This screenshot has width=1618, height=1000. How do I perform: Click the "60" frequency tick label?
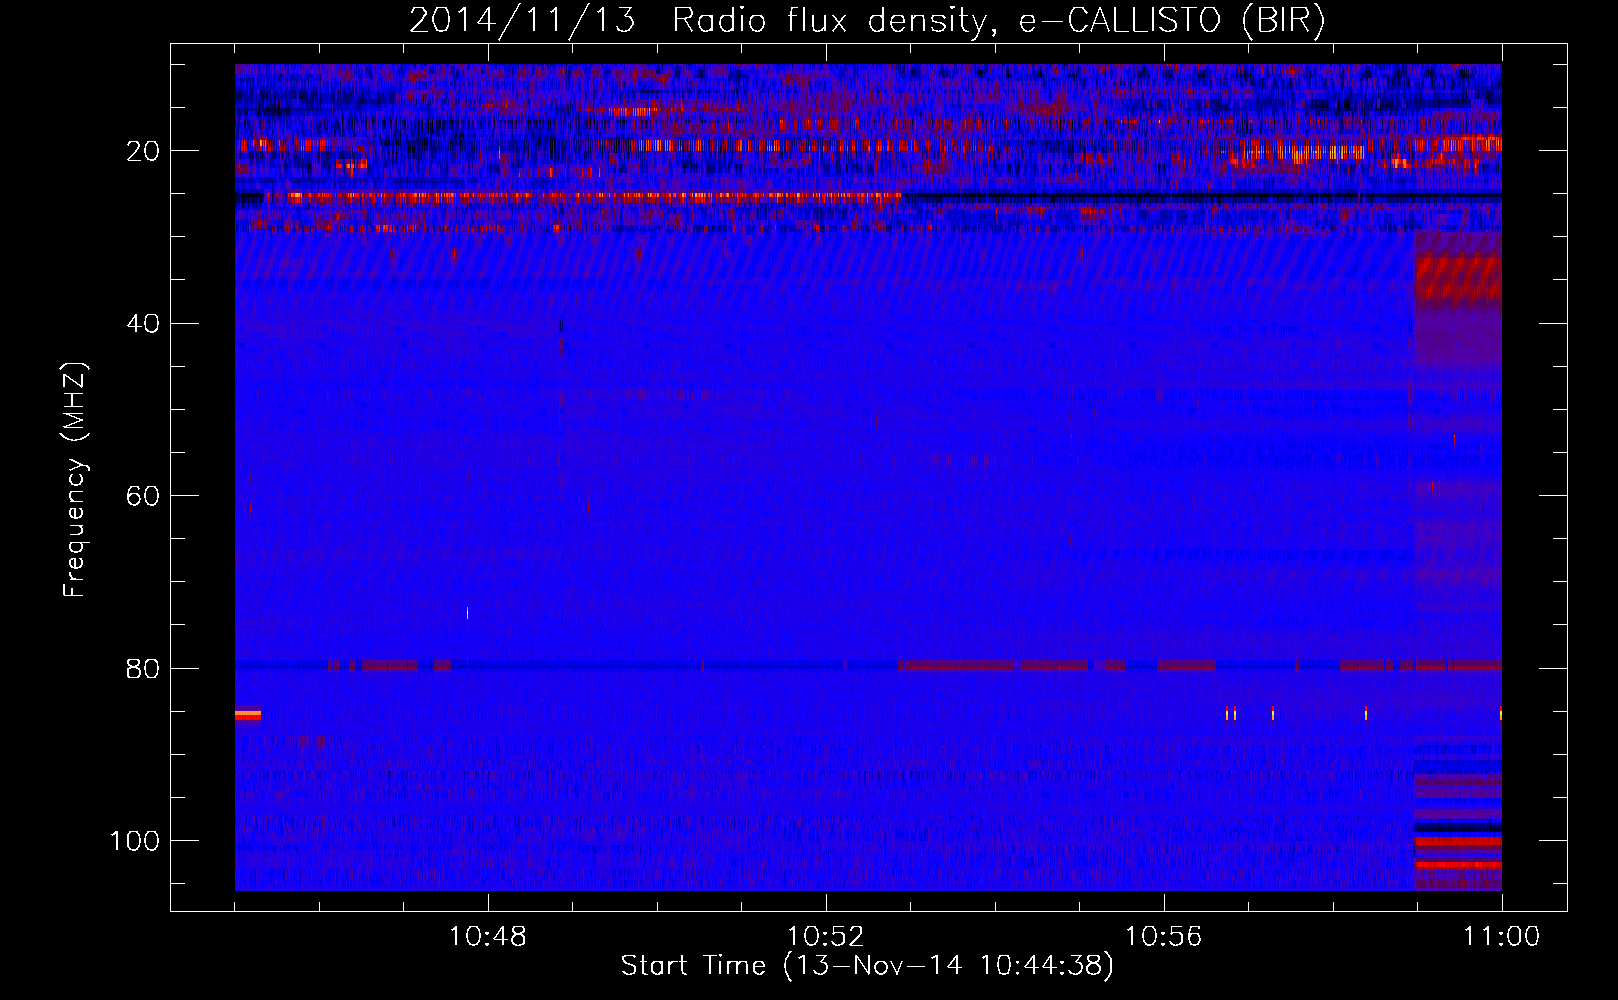point(144,496)
